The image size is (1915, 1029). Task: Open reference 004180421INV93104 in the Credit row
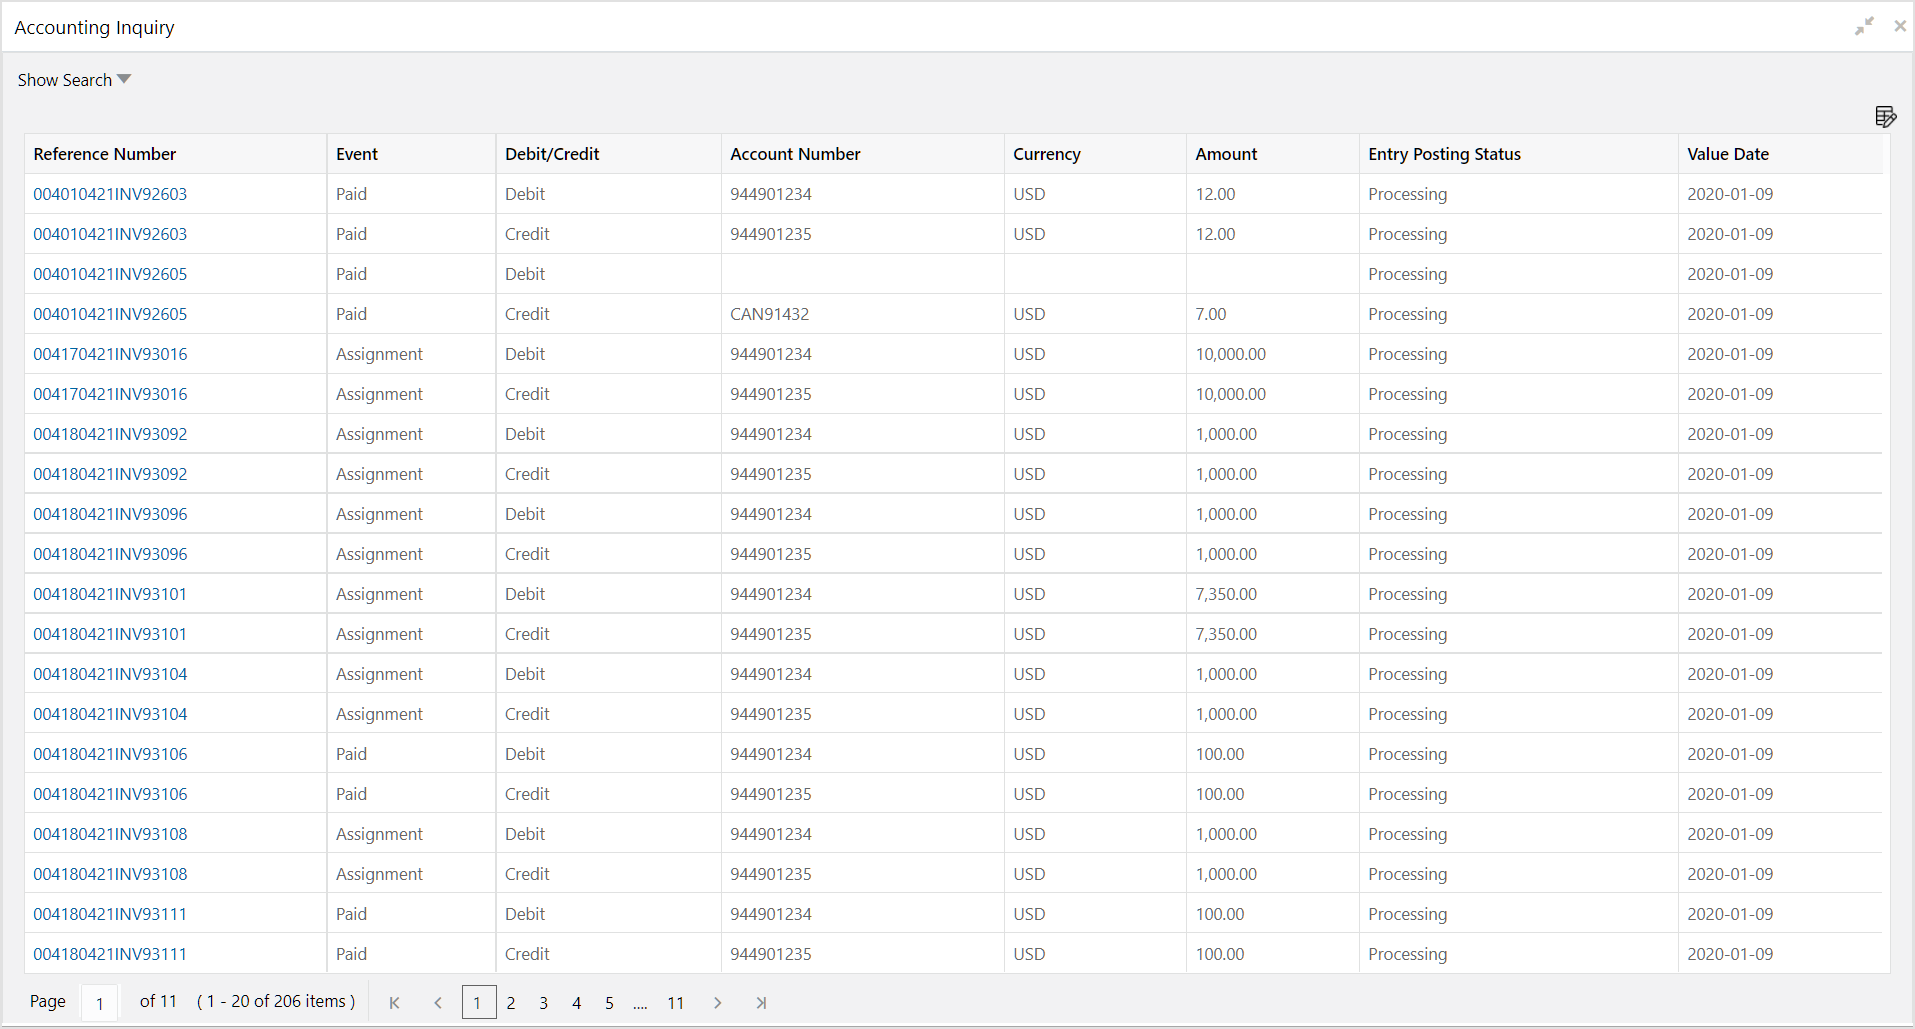110,714
